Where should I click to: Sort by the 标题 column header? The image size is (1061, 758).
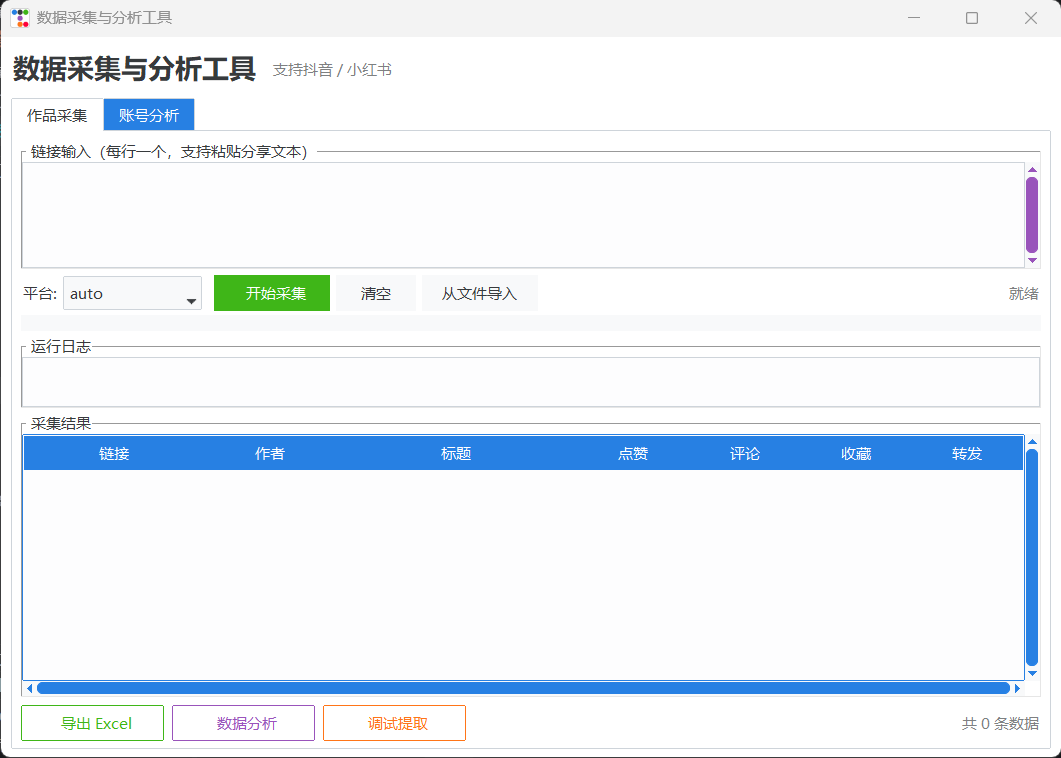coord(456,453)
